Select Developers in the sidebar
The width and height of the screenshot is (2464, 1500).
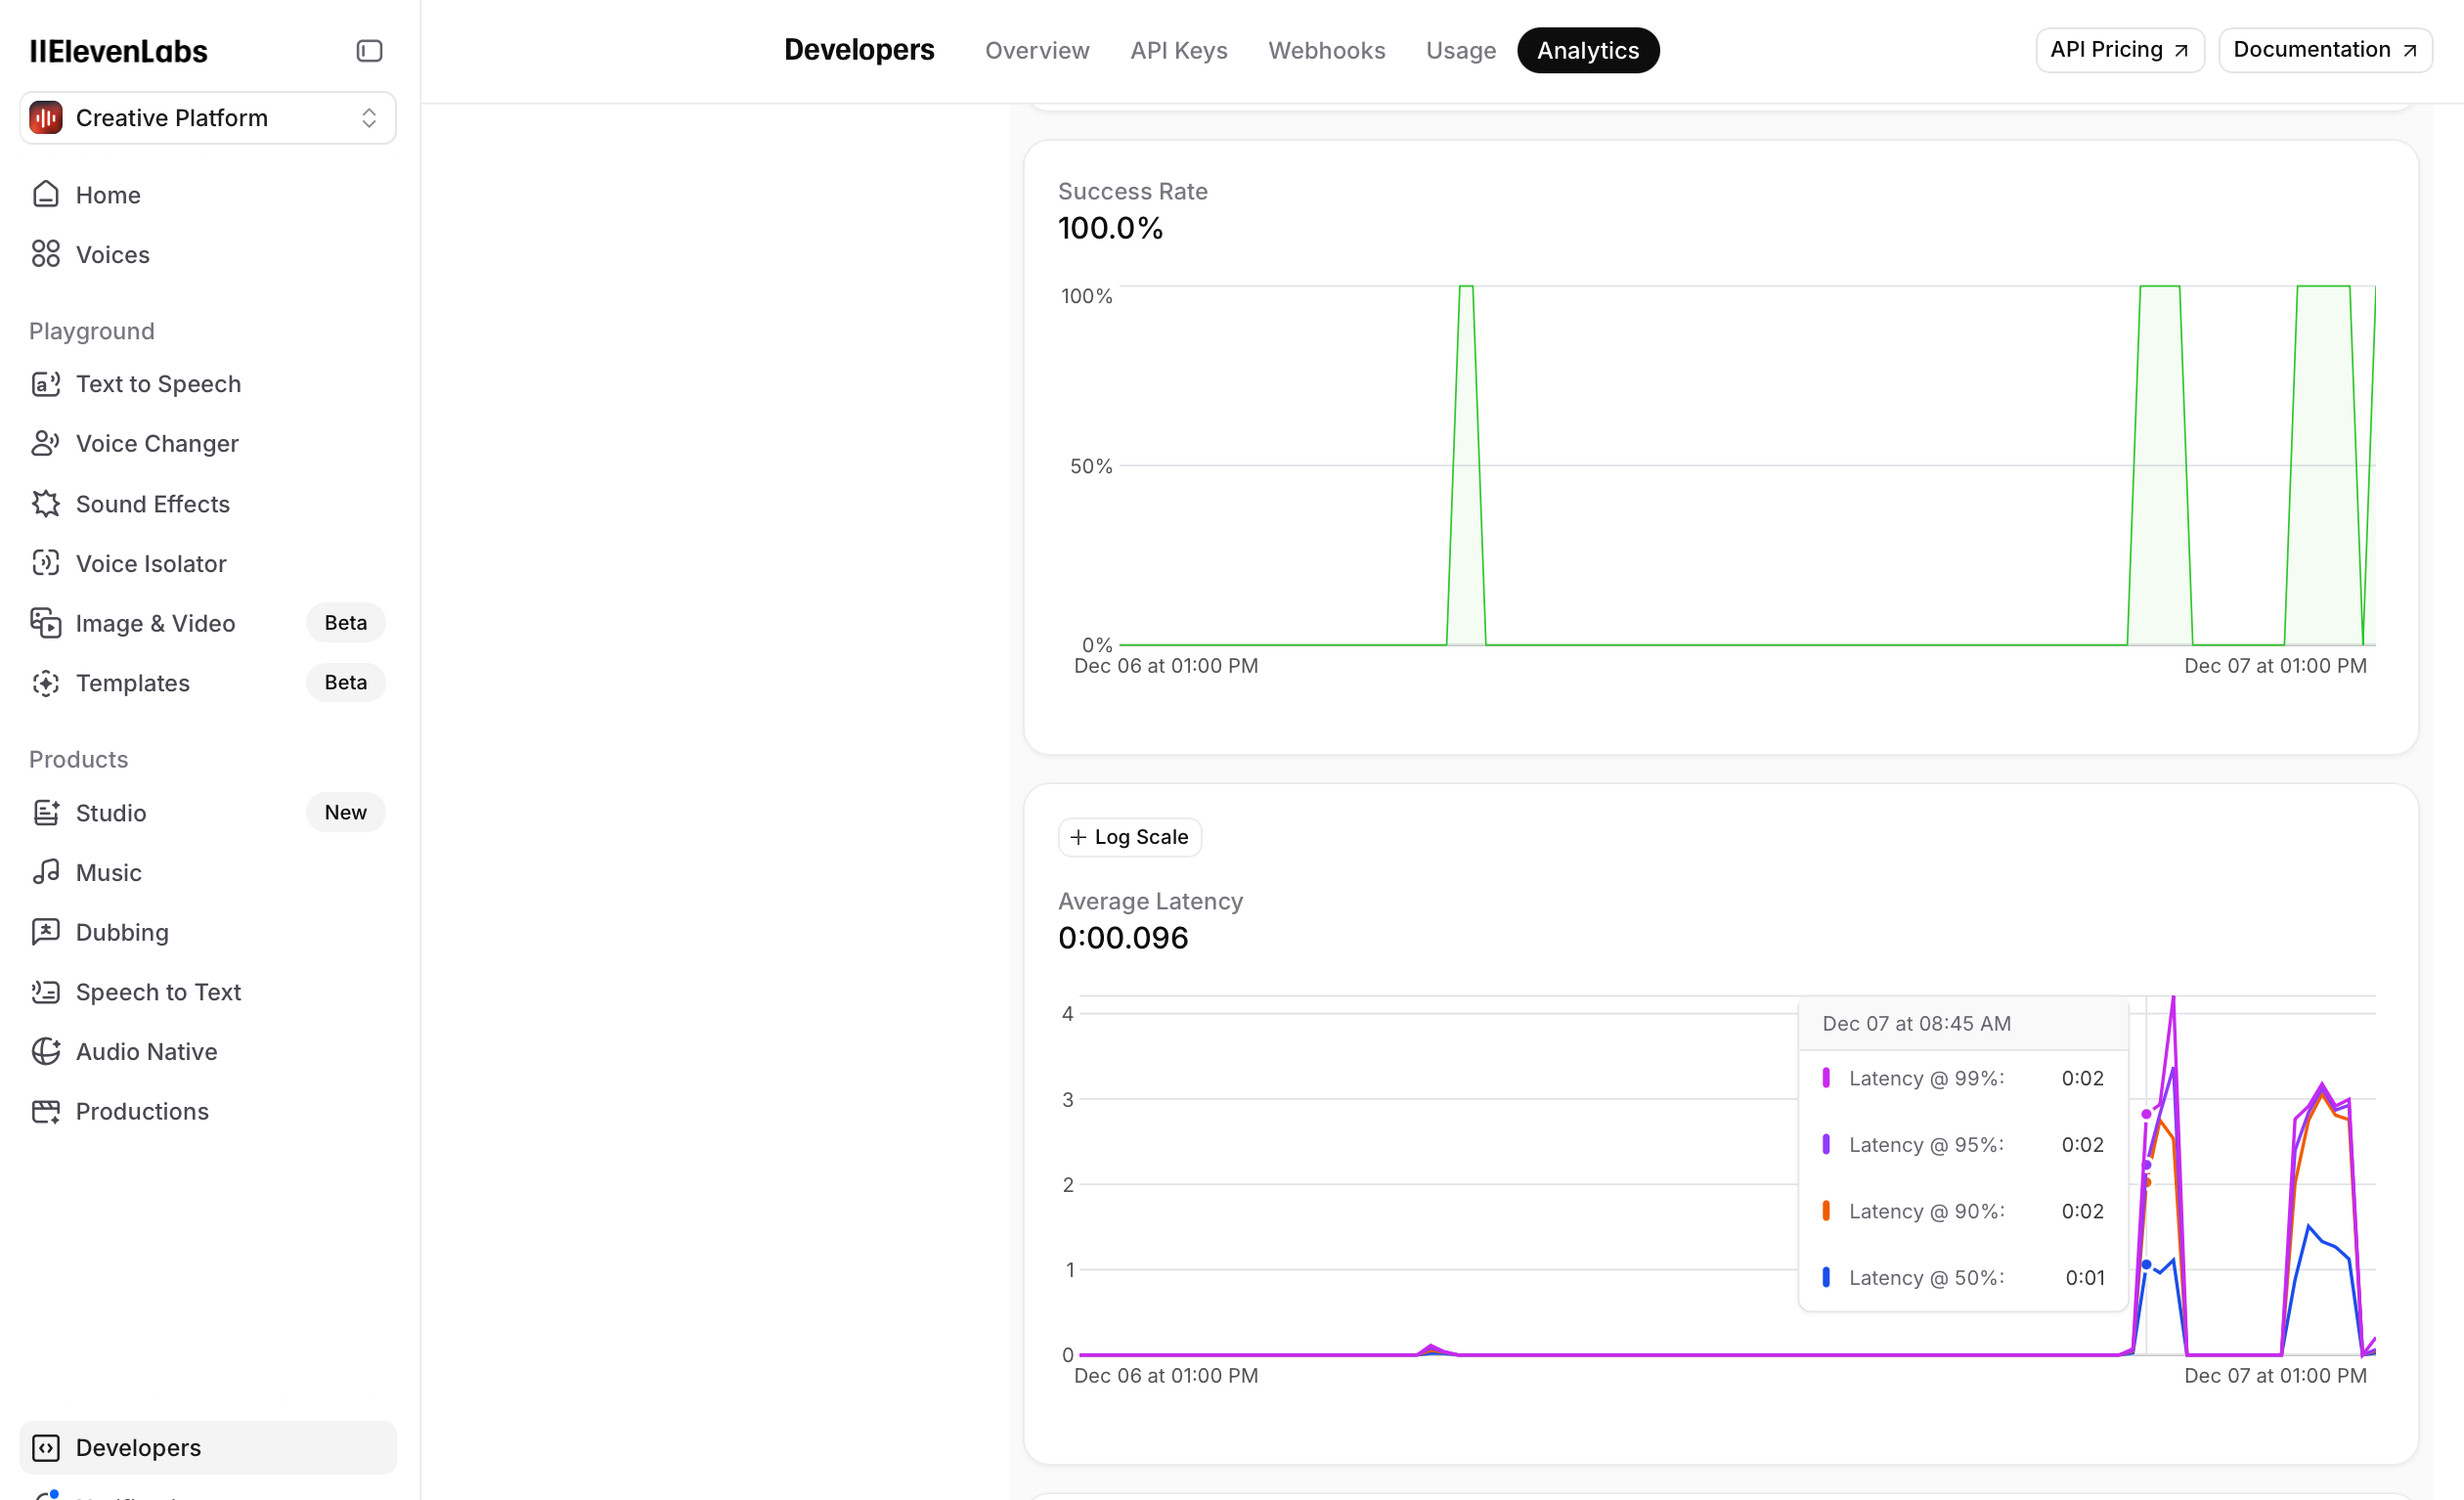click(138, 1447)
